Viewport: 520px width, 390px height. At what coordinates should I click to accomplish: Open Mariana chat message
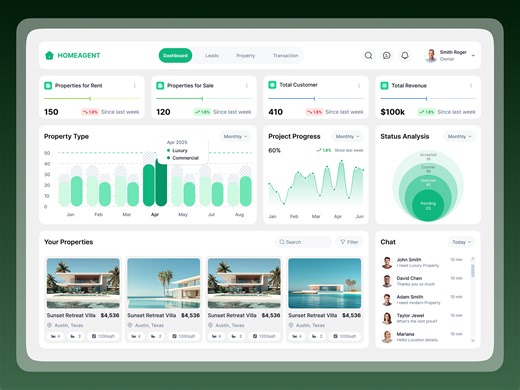[x=422, y=337]
